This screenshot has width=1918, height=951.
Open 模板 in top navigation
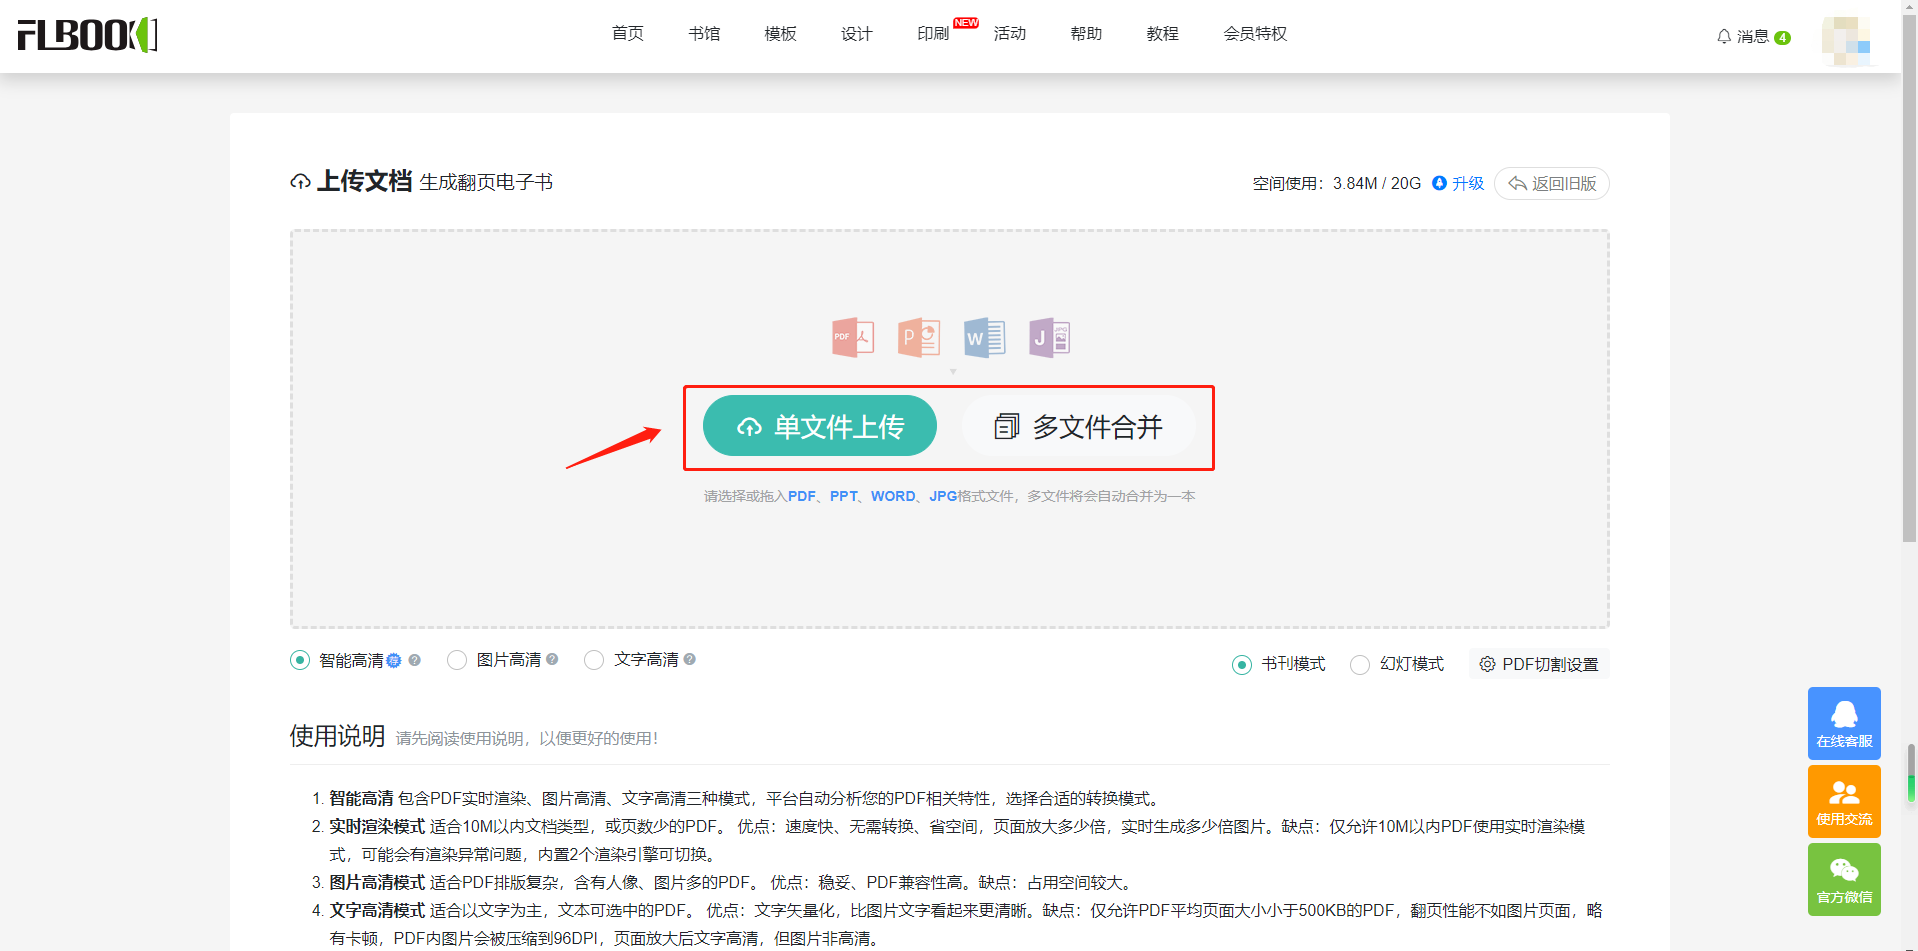point(781,34)
